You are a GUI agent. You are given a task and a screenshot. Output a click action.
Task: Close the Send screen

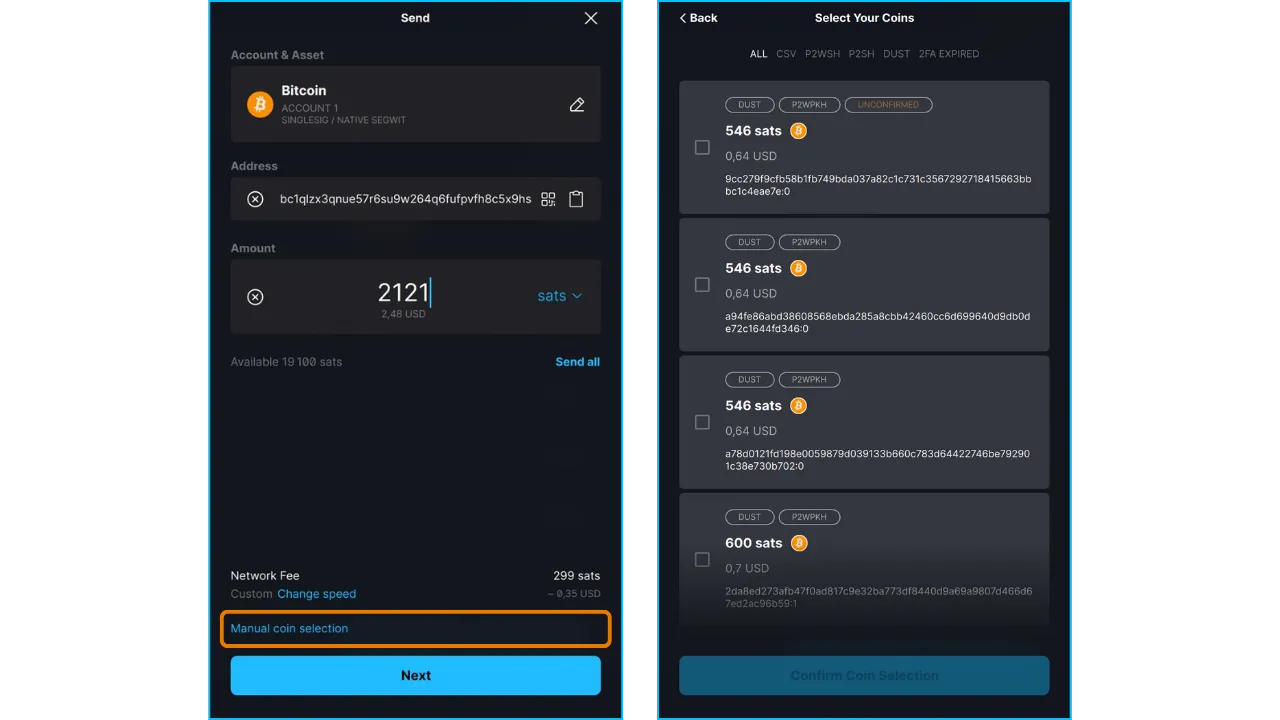click(591, 18)
